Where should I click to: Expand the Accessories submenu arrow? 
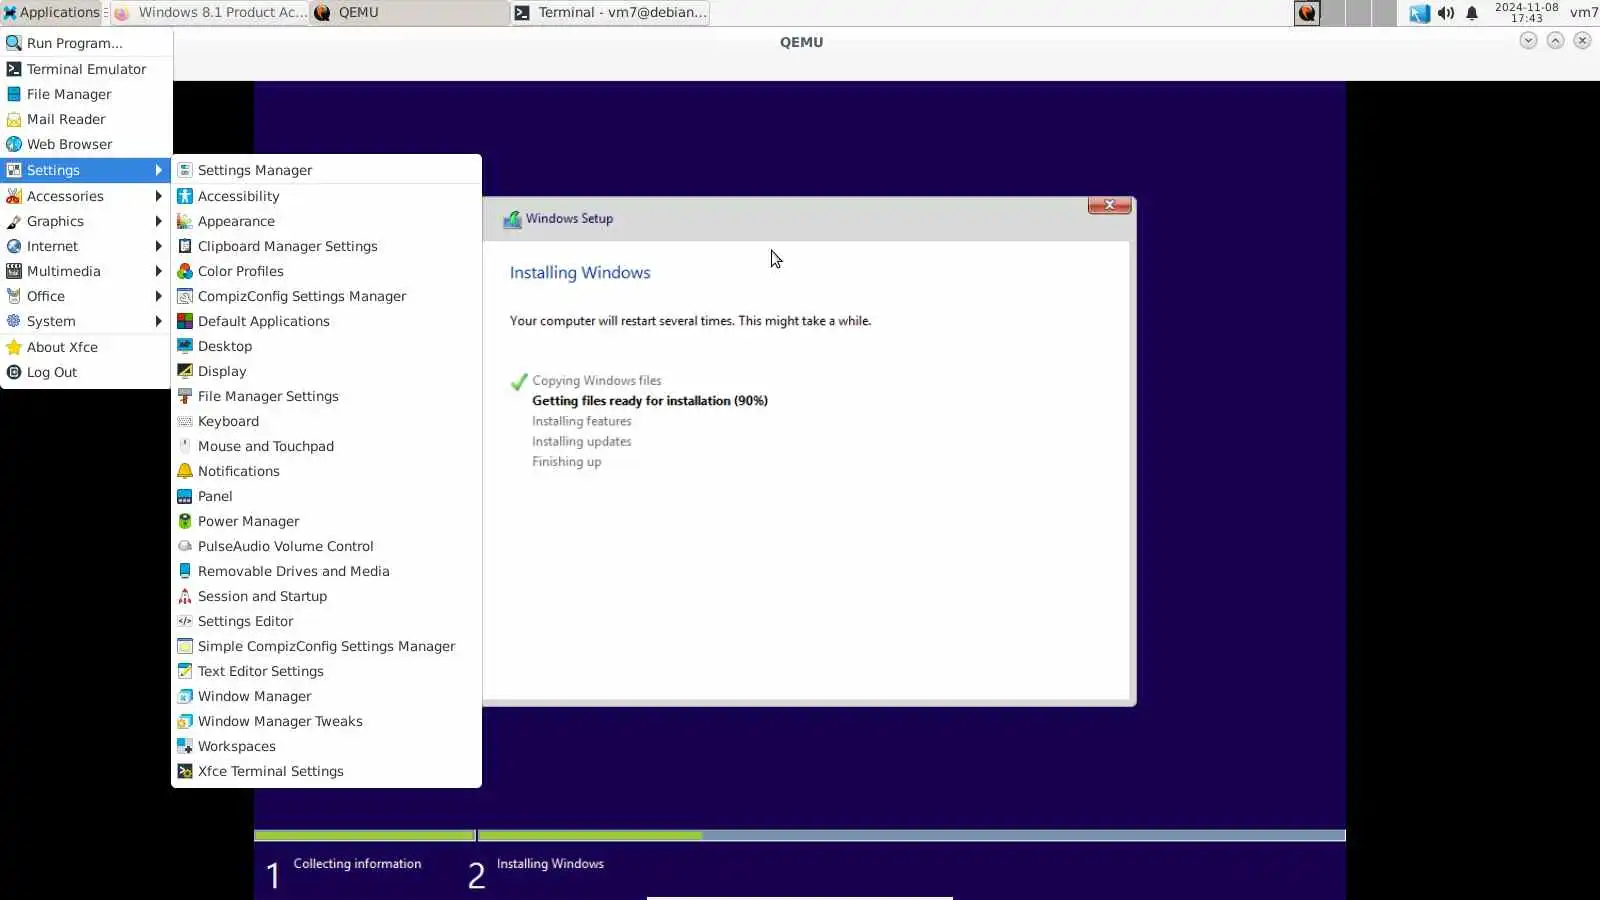[158, 196]
